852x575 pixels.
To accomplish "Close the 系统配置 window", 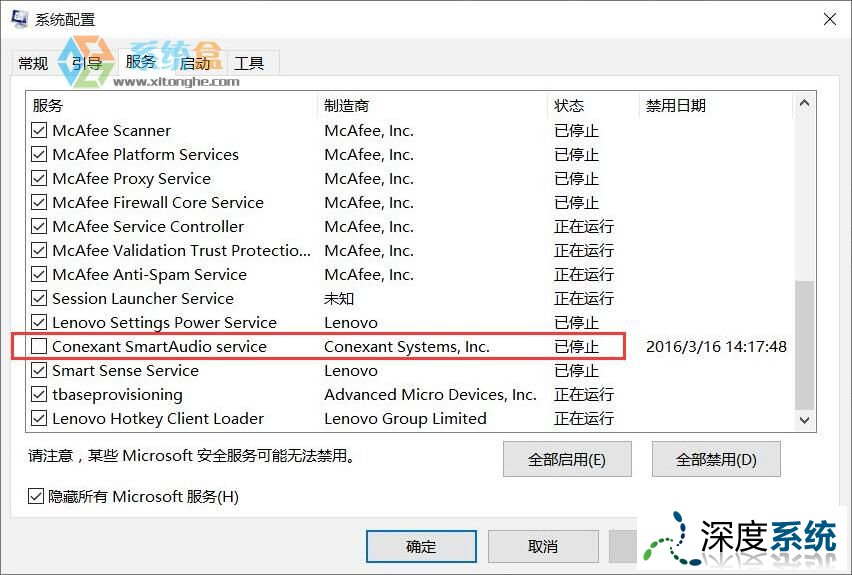I will pyautogui.click(x=829, y=20).
